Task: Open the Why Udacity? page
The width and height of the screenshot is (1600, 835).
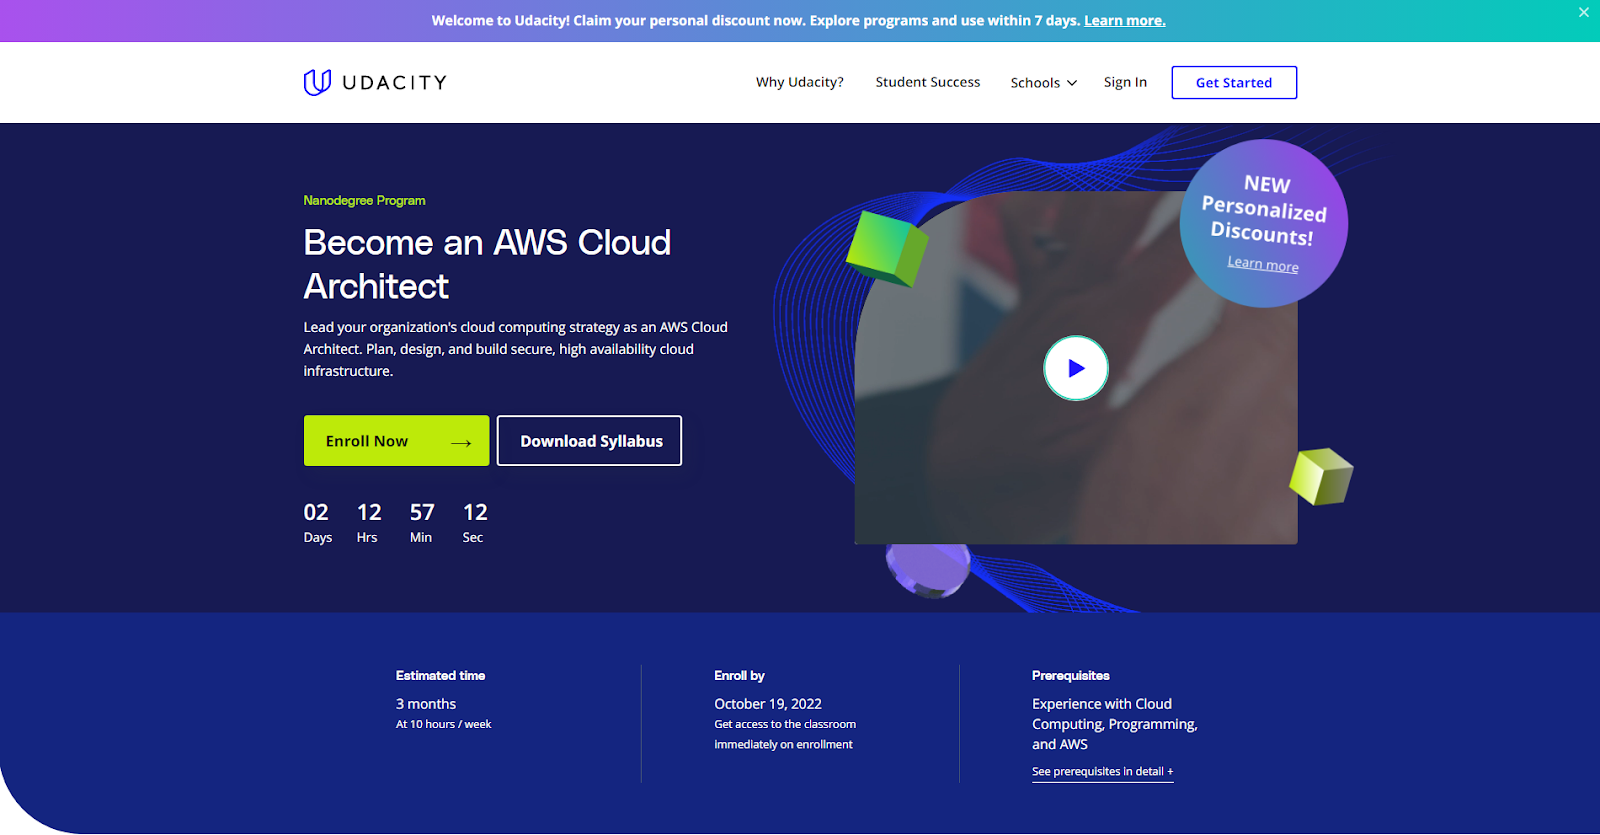Action: pyautogui.click(x=800, y=82)
